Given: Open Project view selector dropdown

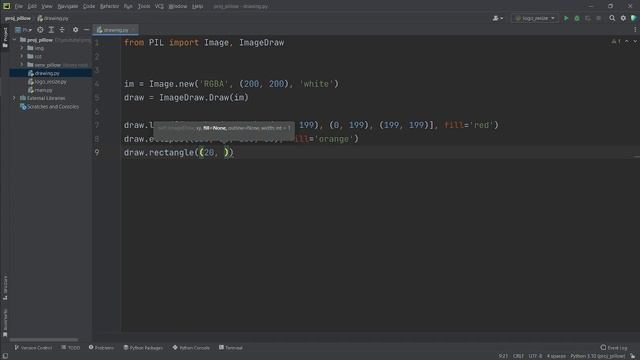Looking at the screenshot, I should (24, 30).
